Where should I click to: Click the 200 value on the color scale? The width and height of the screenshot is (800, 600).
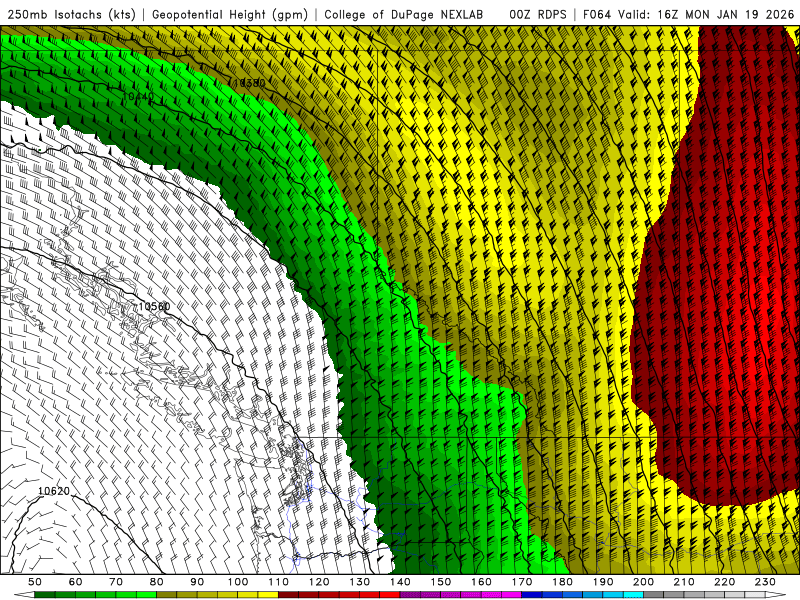(x=643, y=582)
